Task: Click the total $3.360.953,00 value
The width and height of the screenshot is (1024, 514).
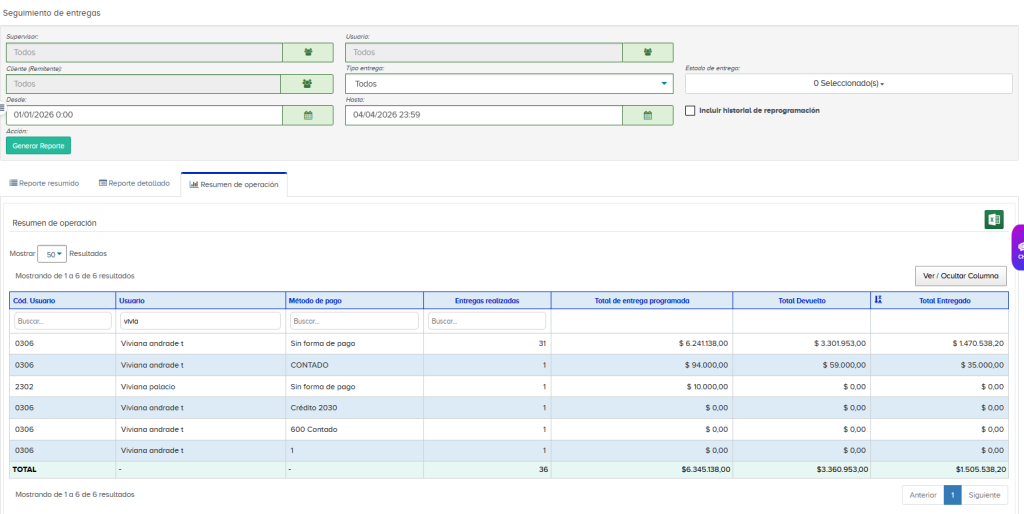Action: tap(842, 470)
